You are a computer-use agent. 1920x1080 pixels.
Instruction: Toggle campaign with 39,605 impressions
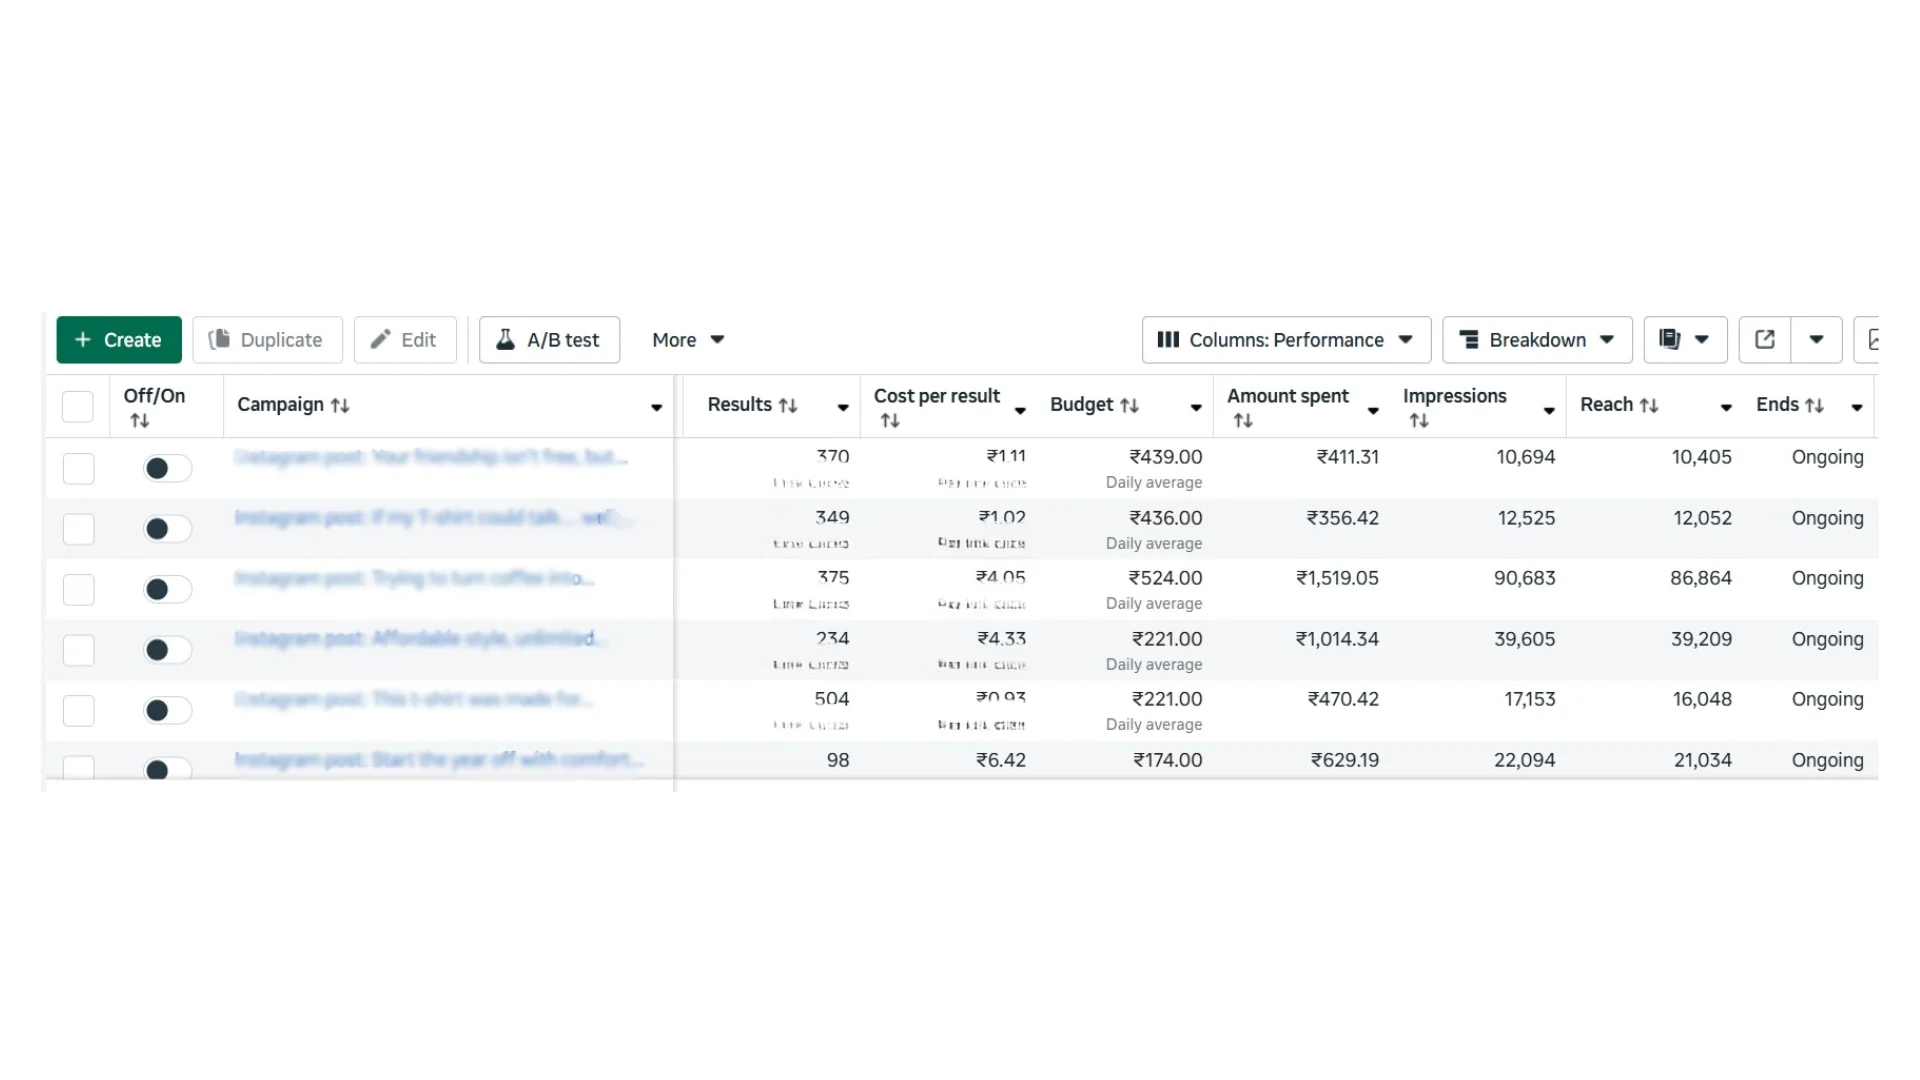pyautogui.click(x=167, y=650)
